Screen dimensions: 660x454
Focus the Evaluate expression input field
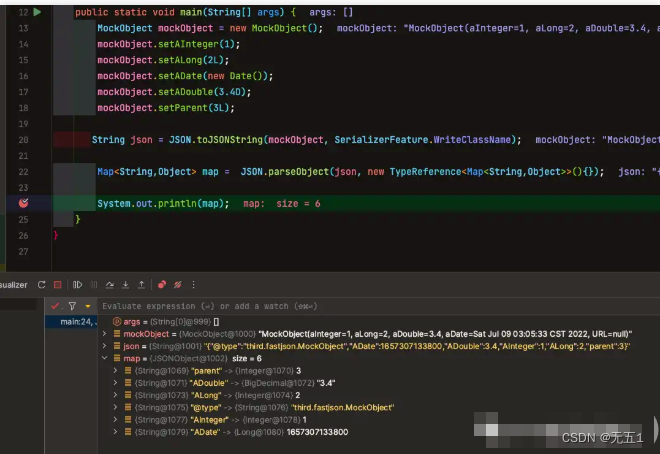[379, 306]
